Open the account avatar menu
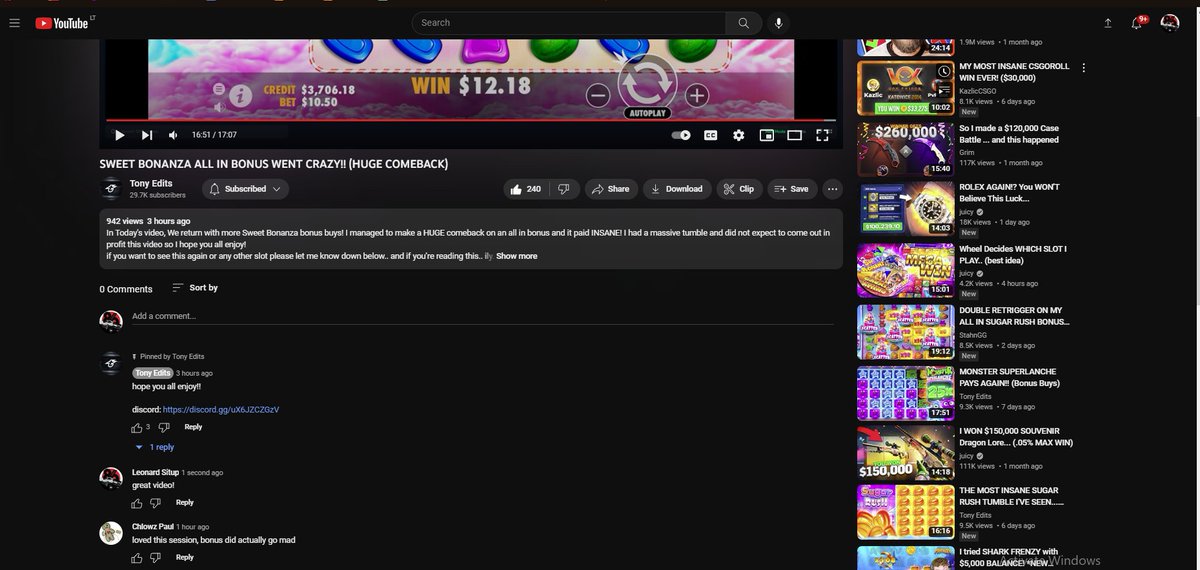 pyautogui.click(x=1169, y=23)
